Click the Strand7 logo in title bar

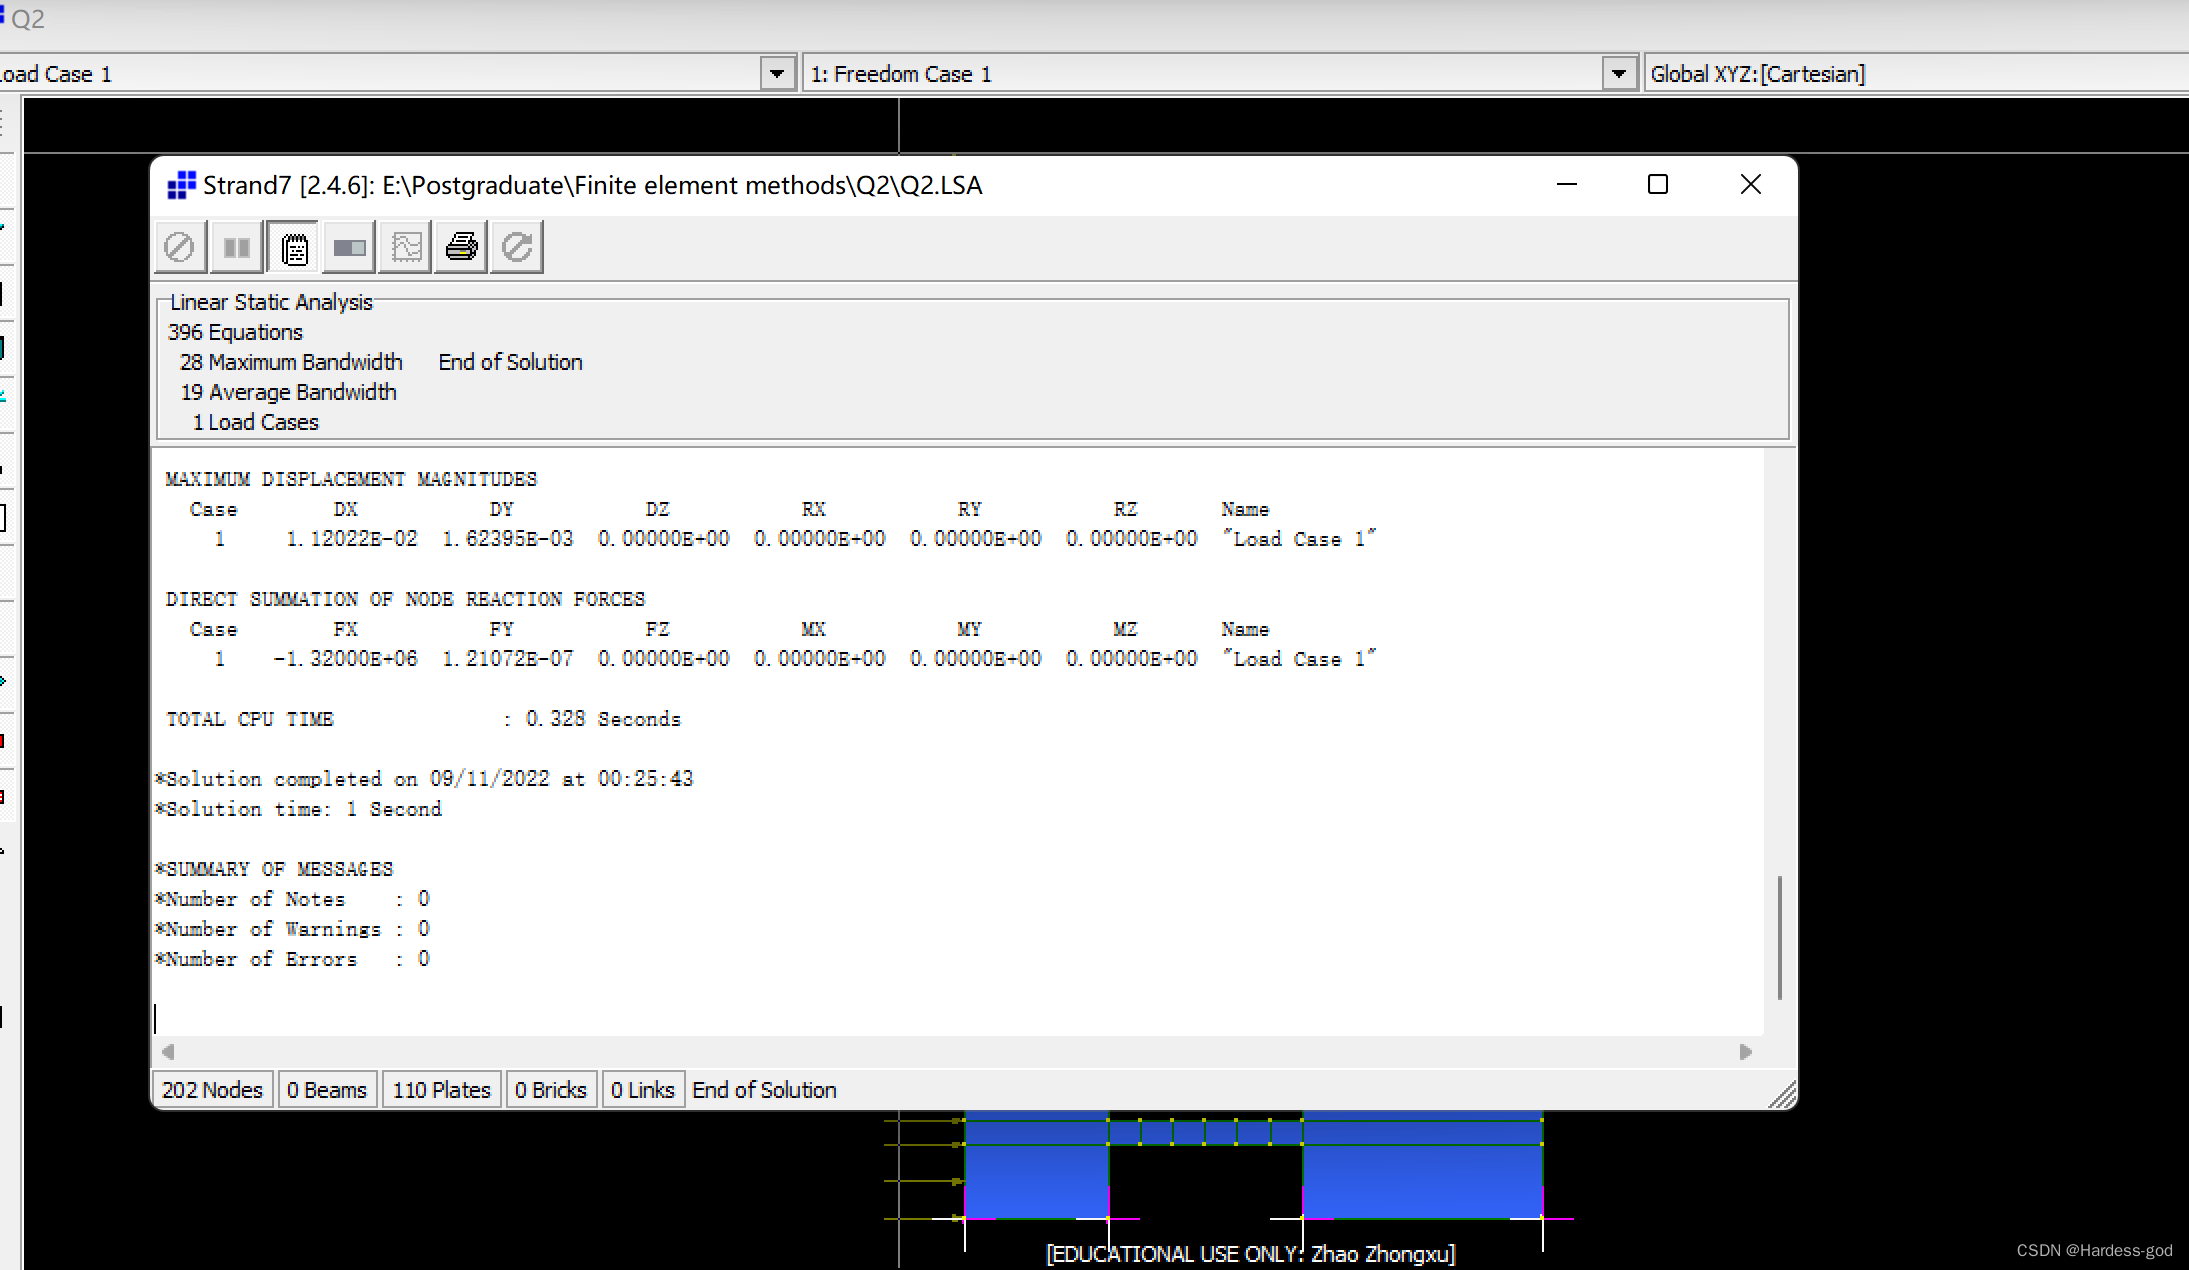tap(181, 185)
